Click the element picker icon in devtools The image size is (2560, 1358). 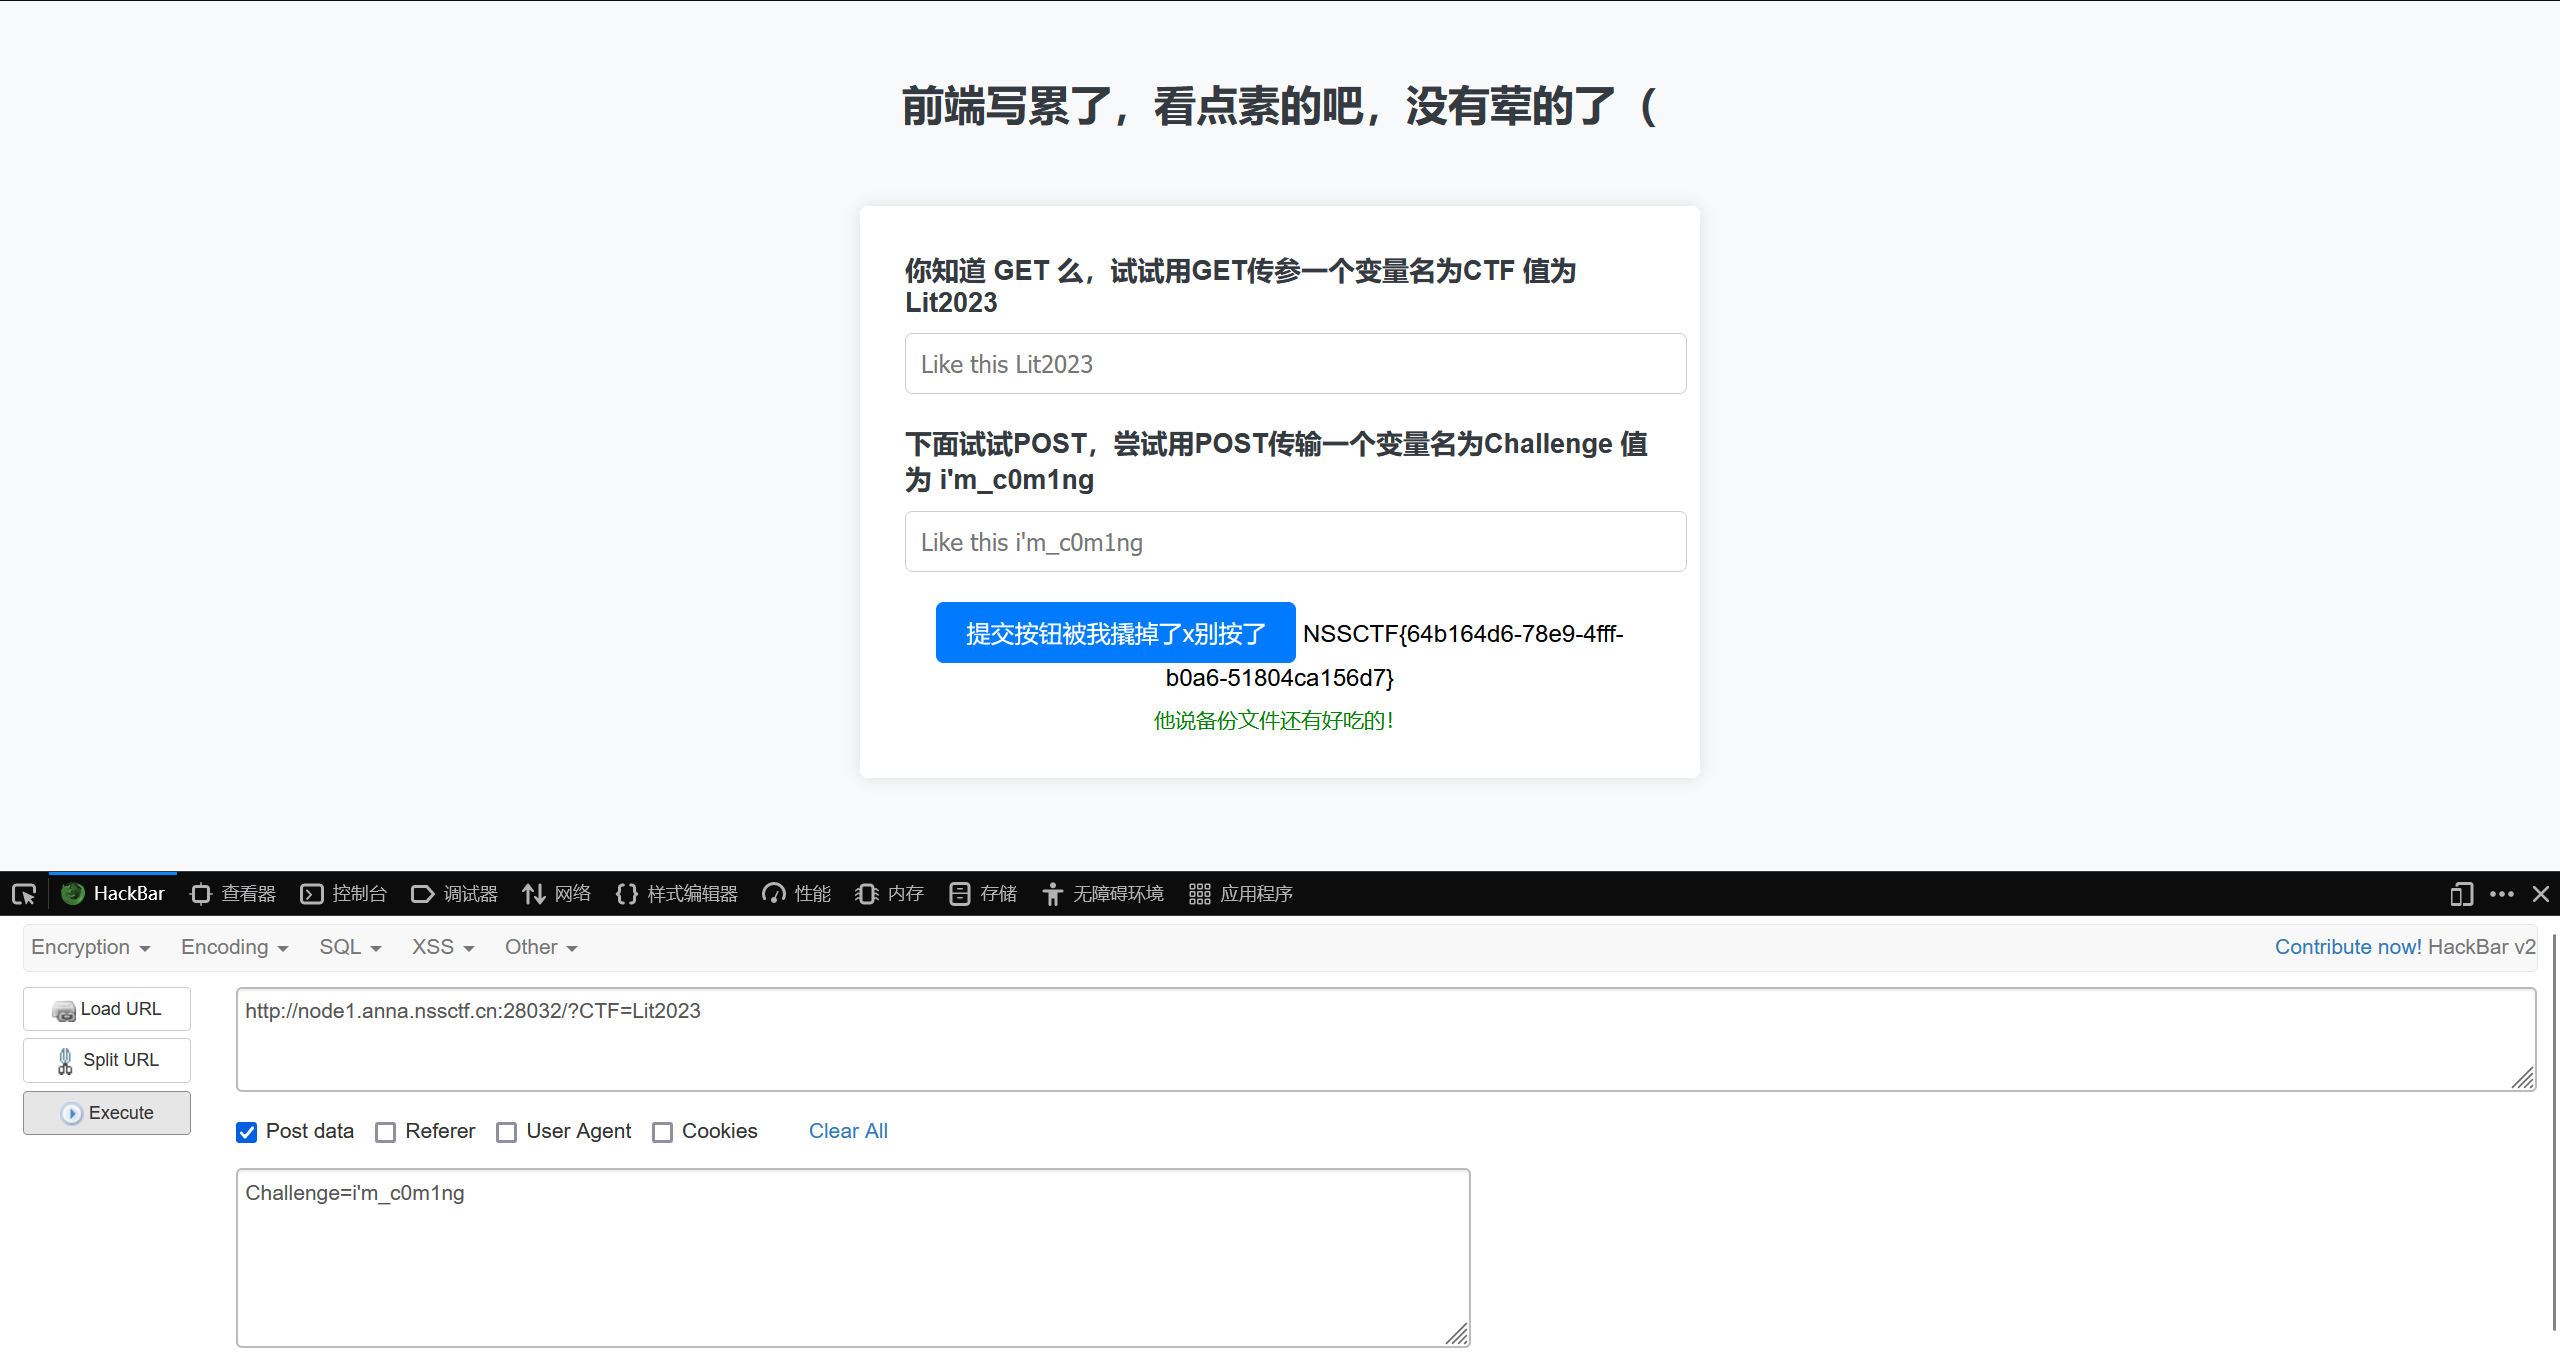[x=24, y=894]
